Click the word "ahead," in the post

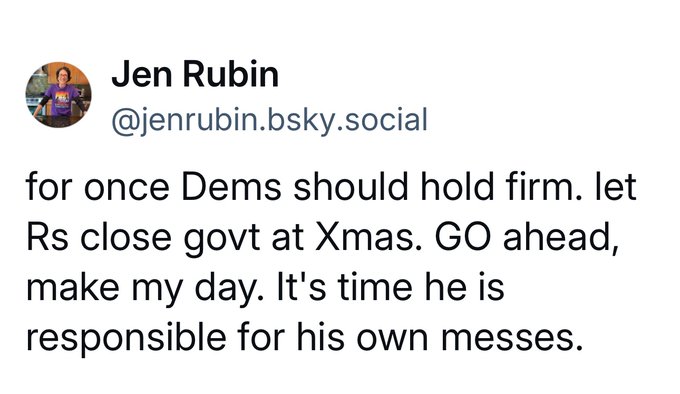click(561, 237)
